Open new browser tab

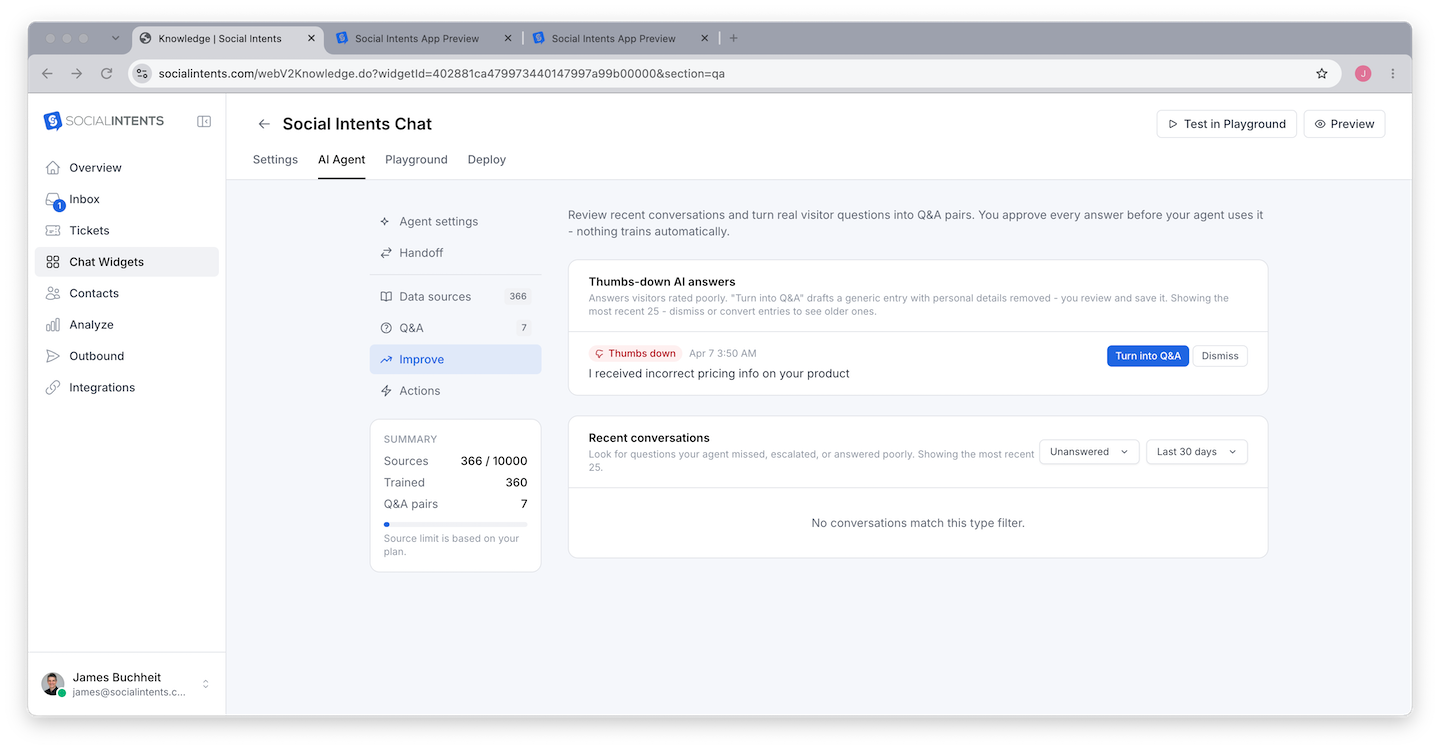click(734, 38)
